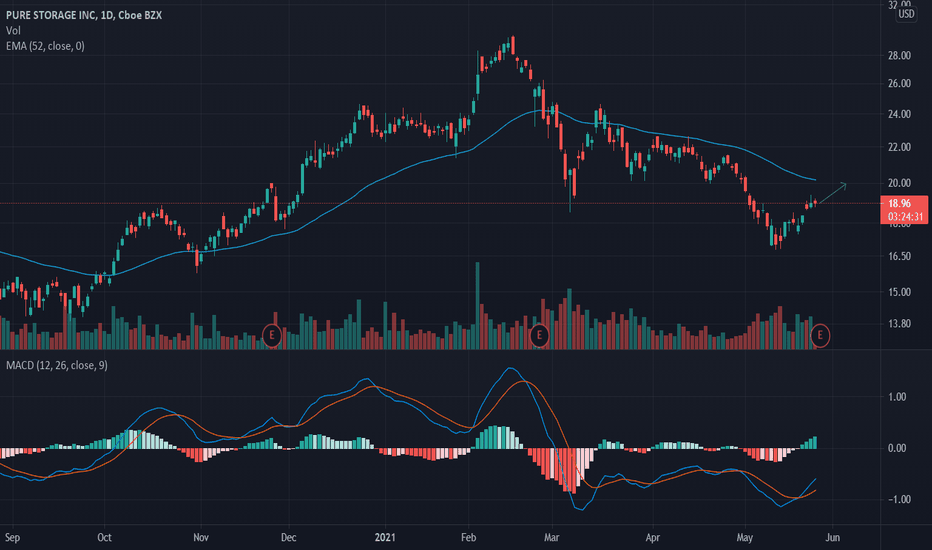Screen dimensions: 932x550
Task: Click the Oct label on time axis
Action: pyautogui.click(x=104, y=538)
